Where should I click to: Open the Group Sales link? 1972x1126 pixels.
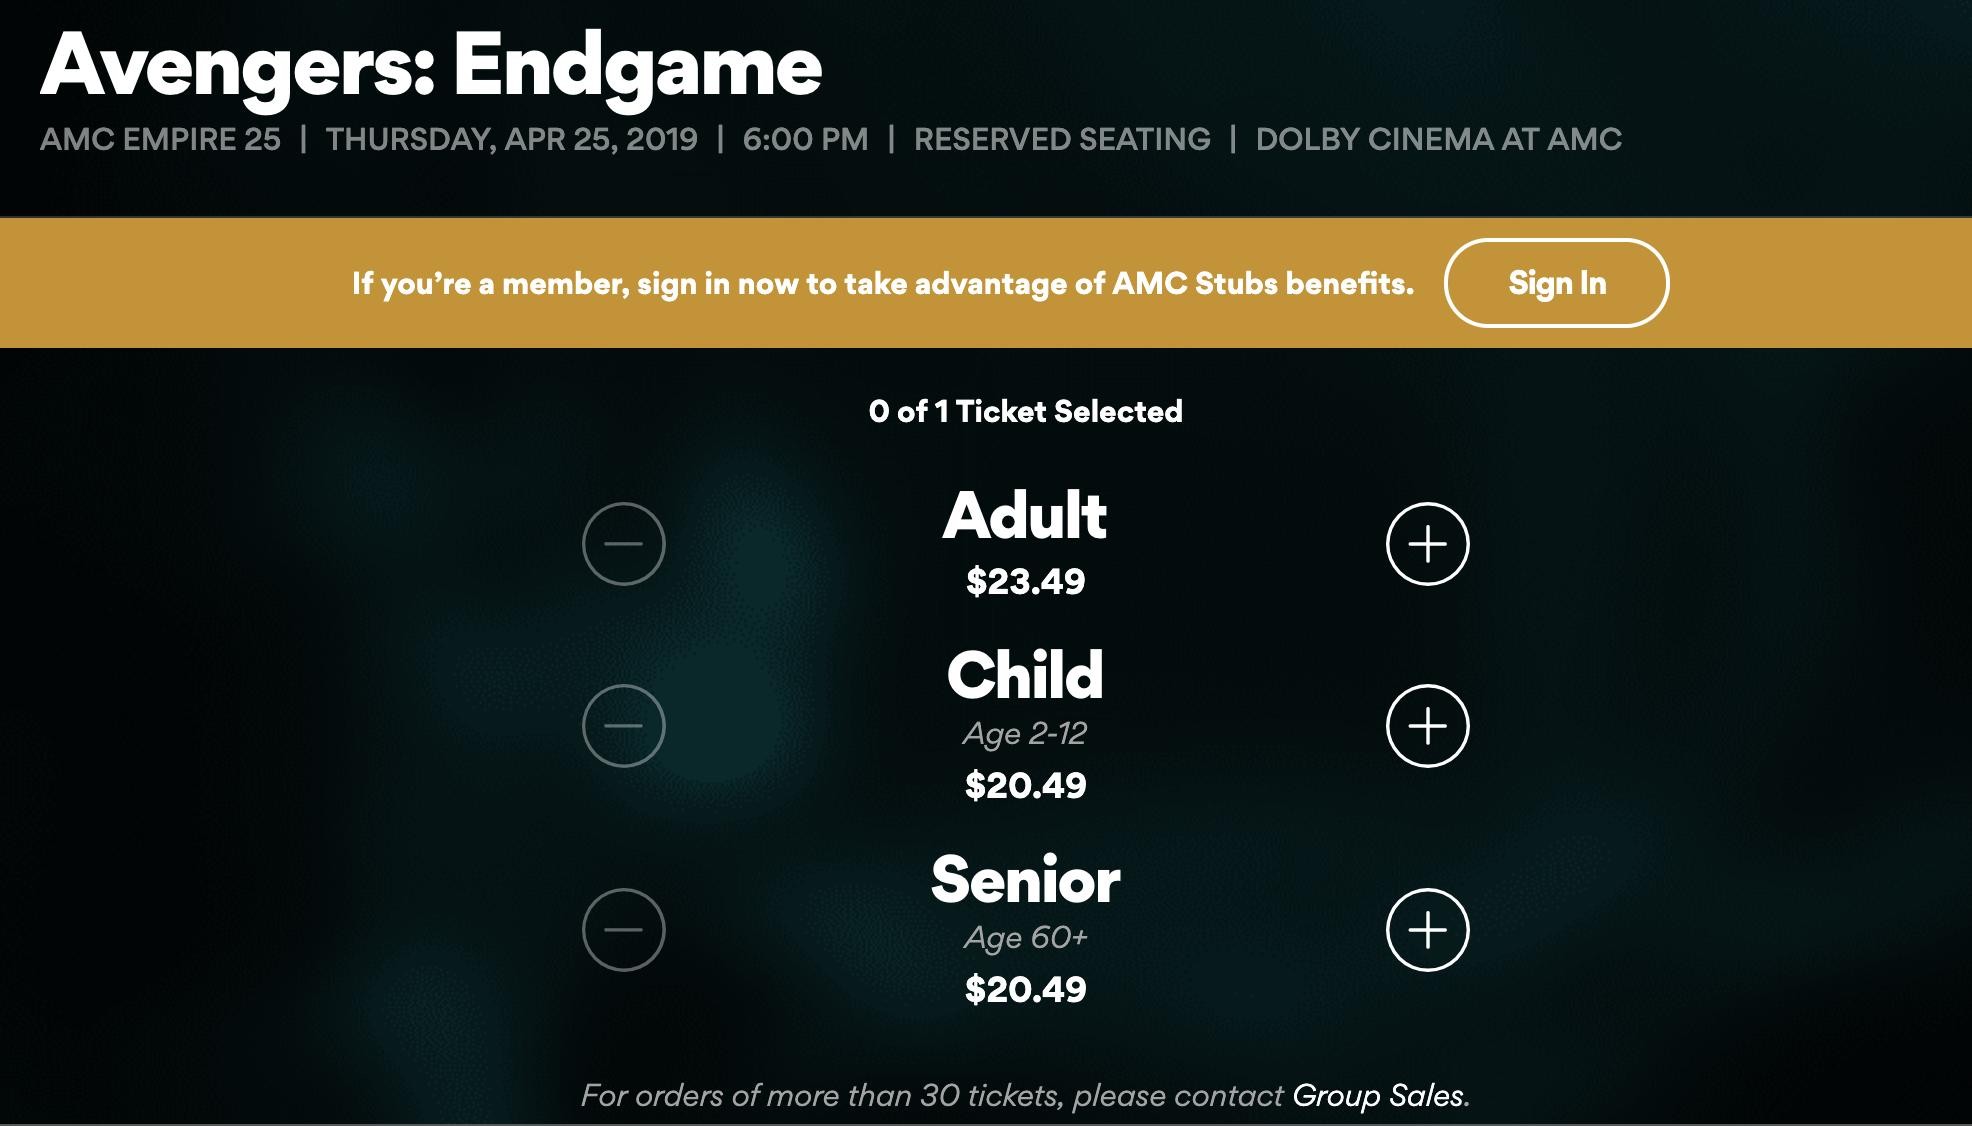[x=1378, y=1096]
